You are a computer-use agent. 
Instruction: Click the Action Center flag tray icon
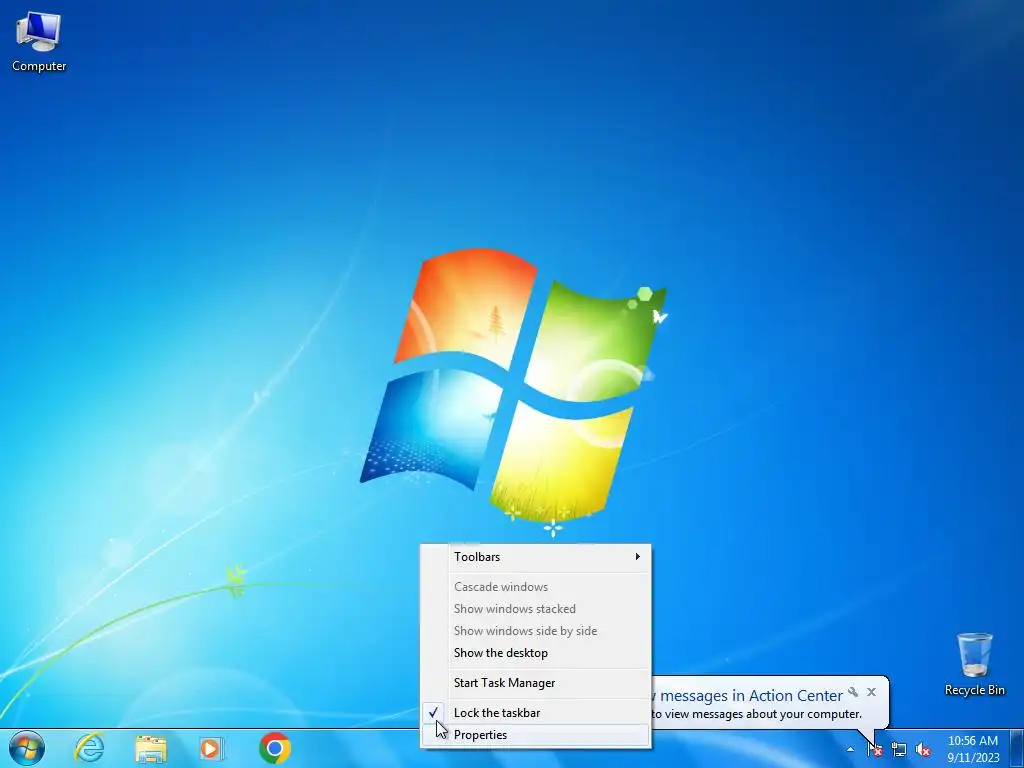(874, 750)
